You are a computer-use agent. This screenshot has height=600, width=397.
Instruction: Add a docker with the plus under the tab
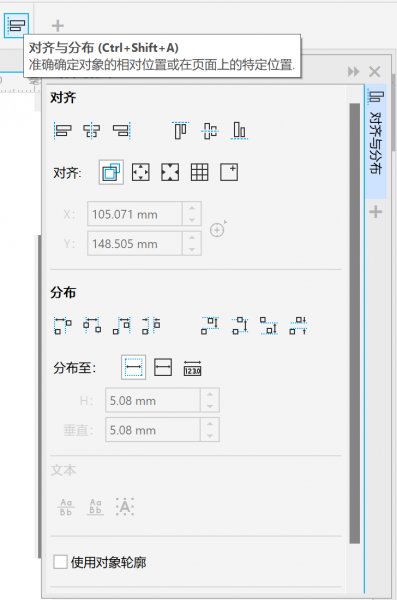click(376, 212)
